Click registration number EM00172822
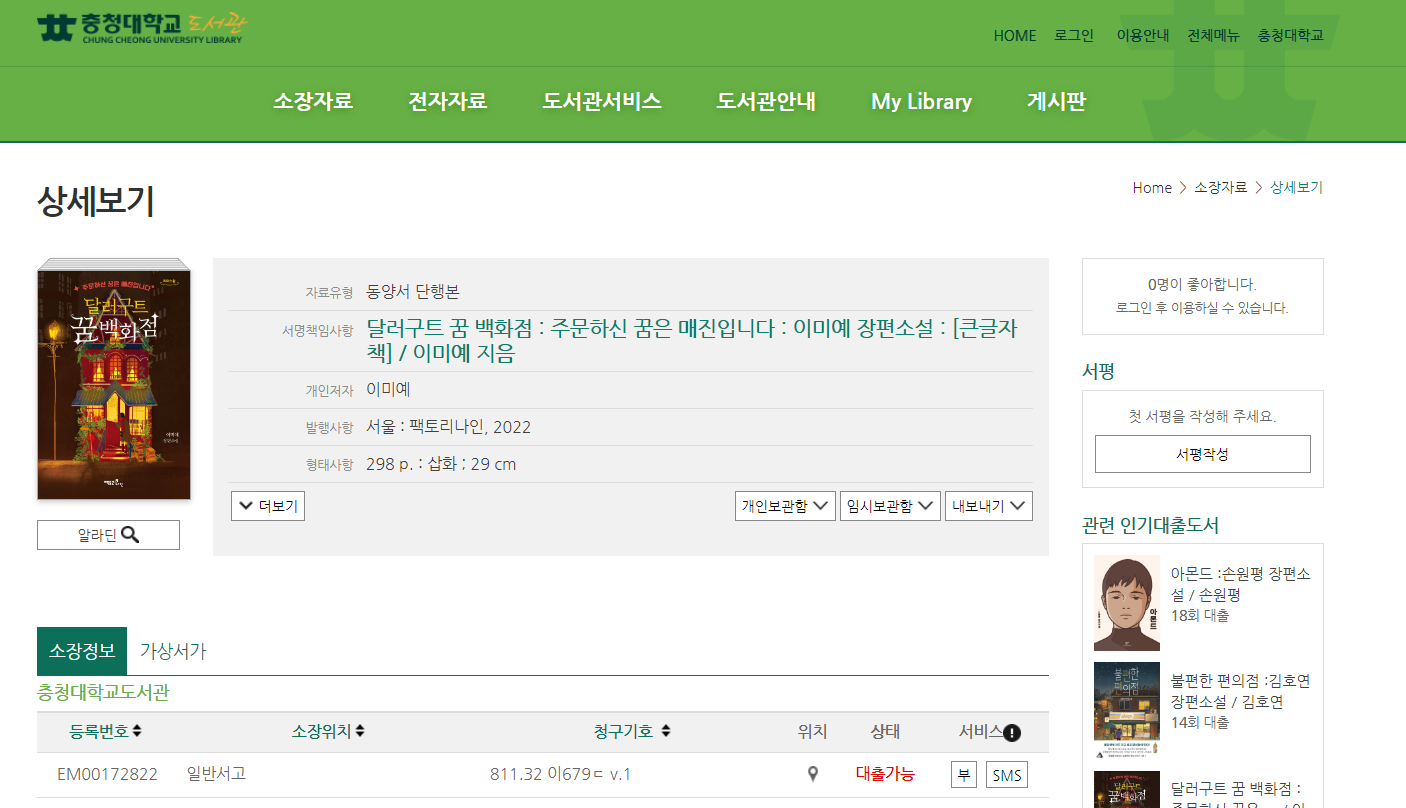Screen dimensions: 1406x808 coord(107,774)
